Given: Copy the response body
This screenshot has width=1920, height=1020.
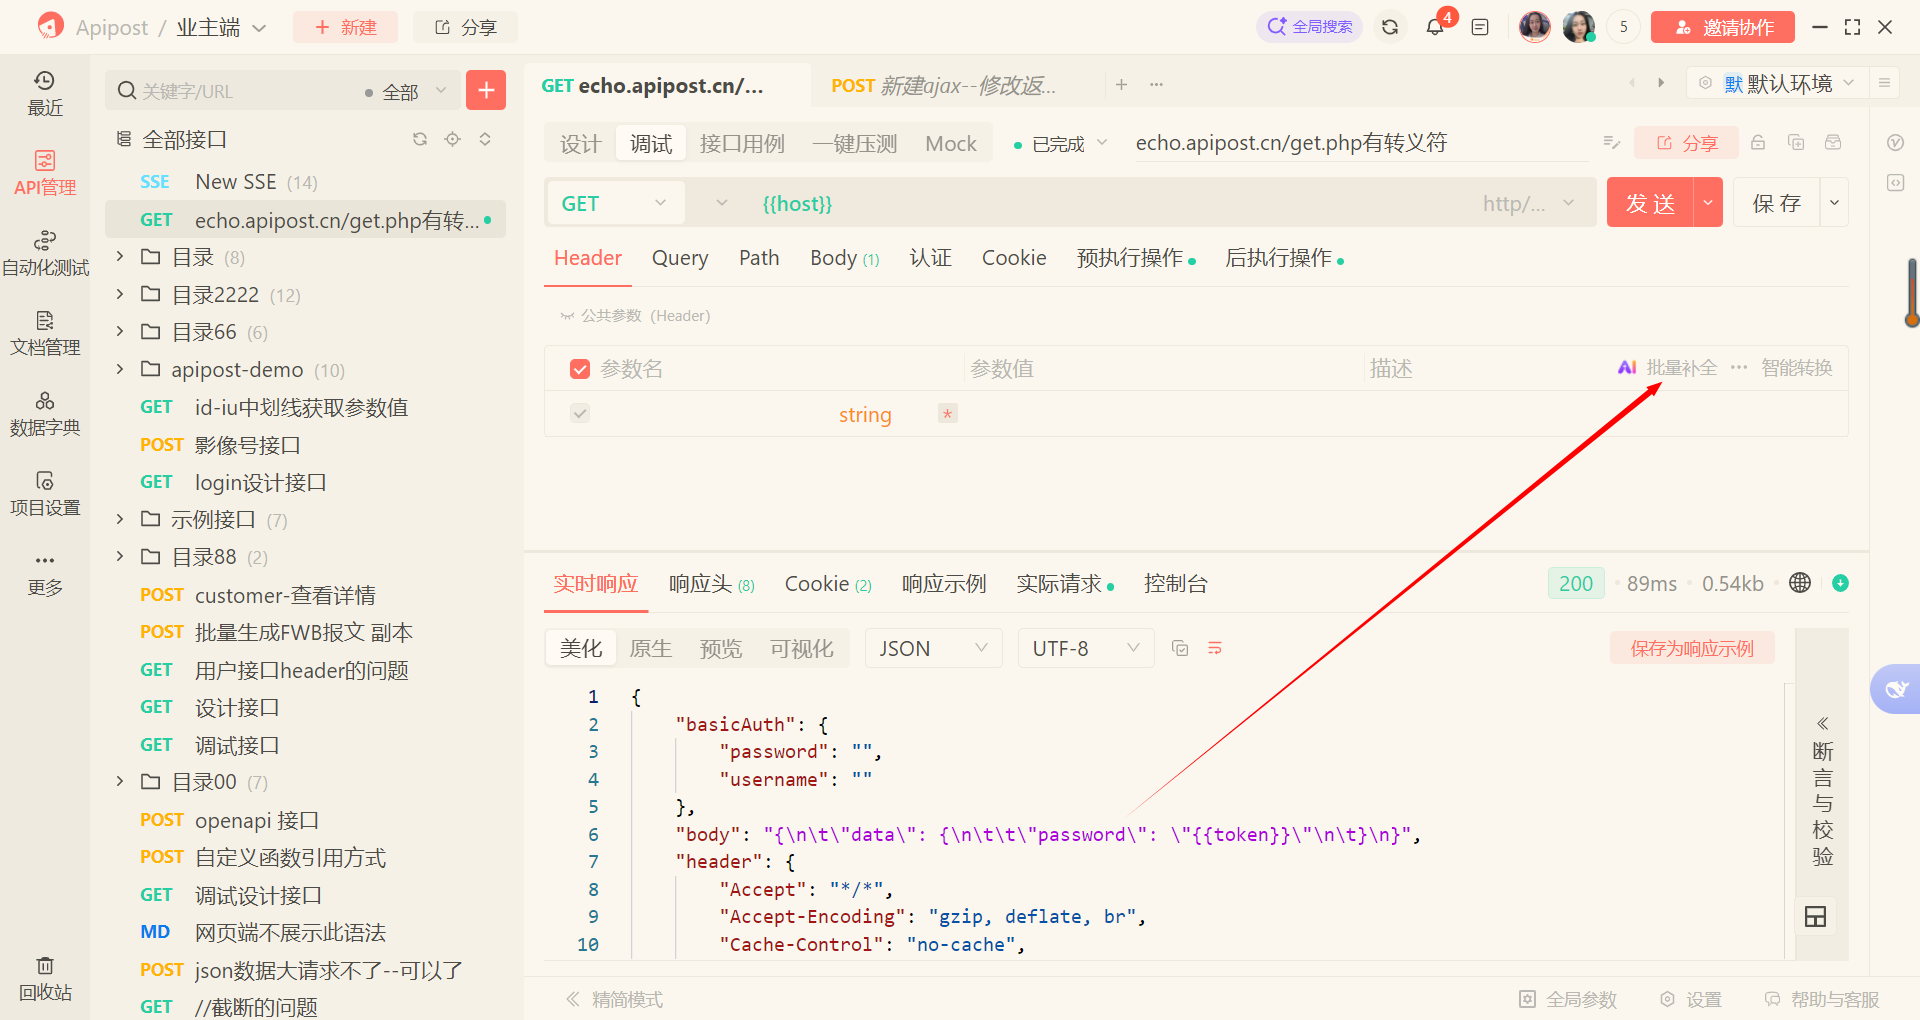Looking at the screenshot, I should [x=1180, y=648].
